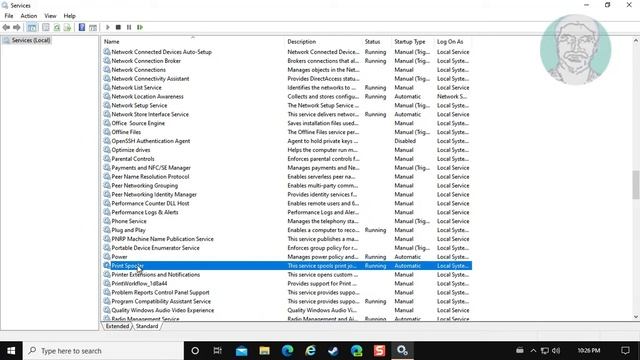Open the Action menu
The height and width of the screenshot is (360, 640).
[x=29, y=16]
